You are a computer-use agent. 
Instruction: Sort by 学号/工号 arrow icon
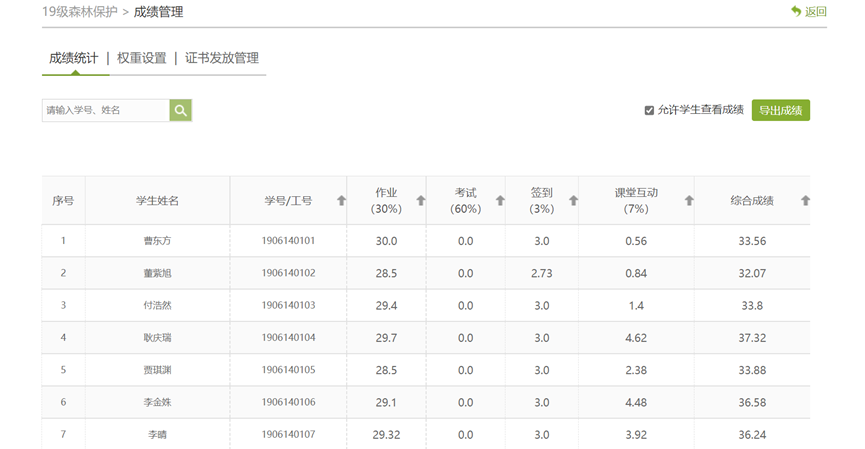[x=341, y=201]
